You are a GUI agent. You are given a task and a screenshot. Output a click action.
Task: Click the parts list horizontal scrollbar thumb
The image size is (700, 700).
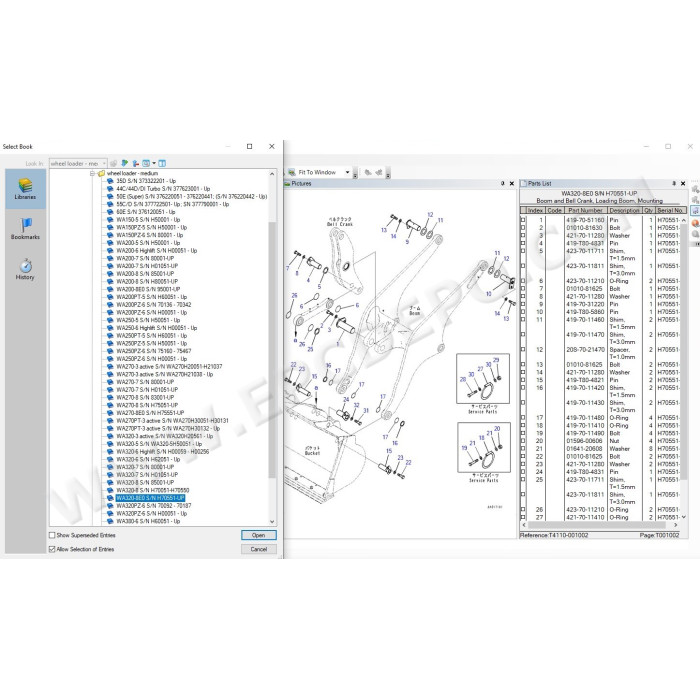click(598, 525)
